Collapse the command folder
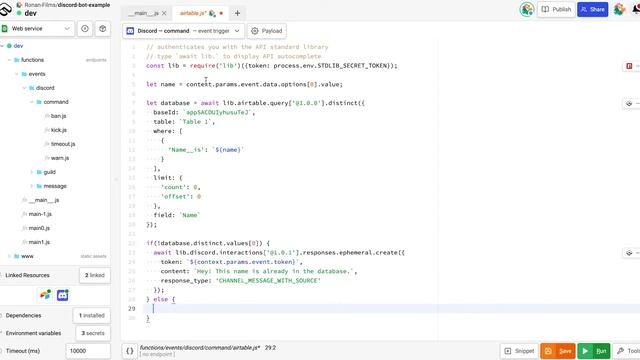This screenshot has width=640, height=360. pos(31,102)
